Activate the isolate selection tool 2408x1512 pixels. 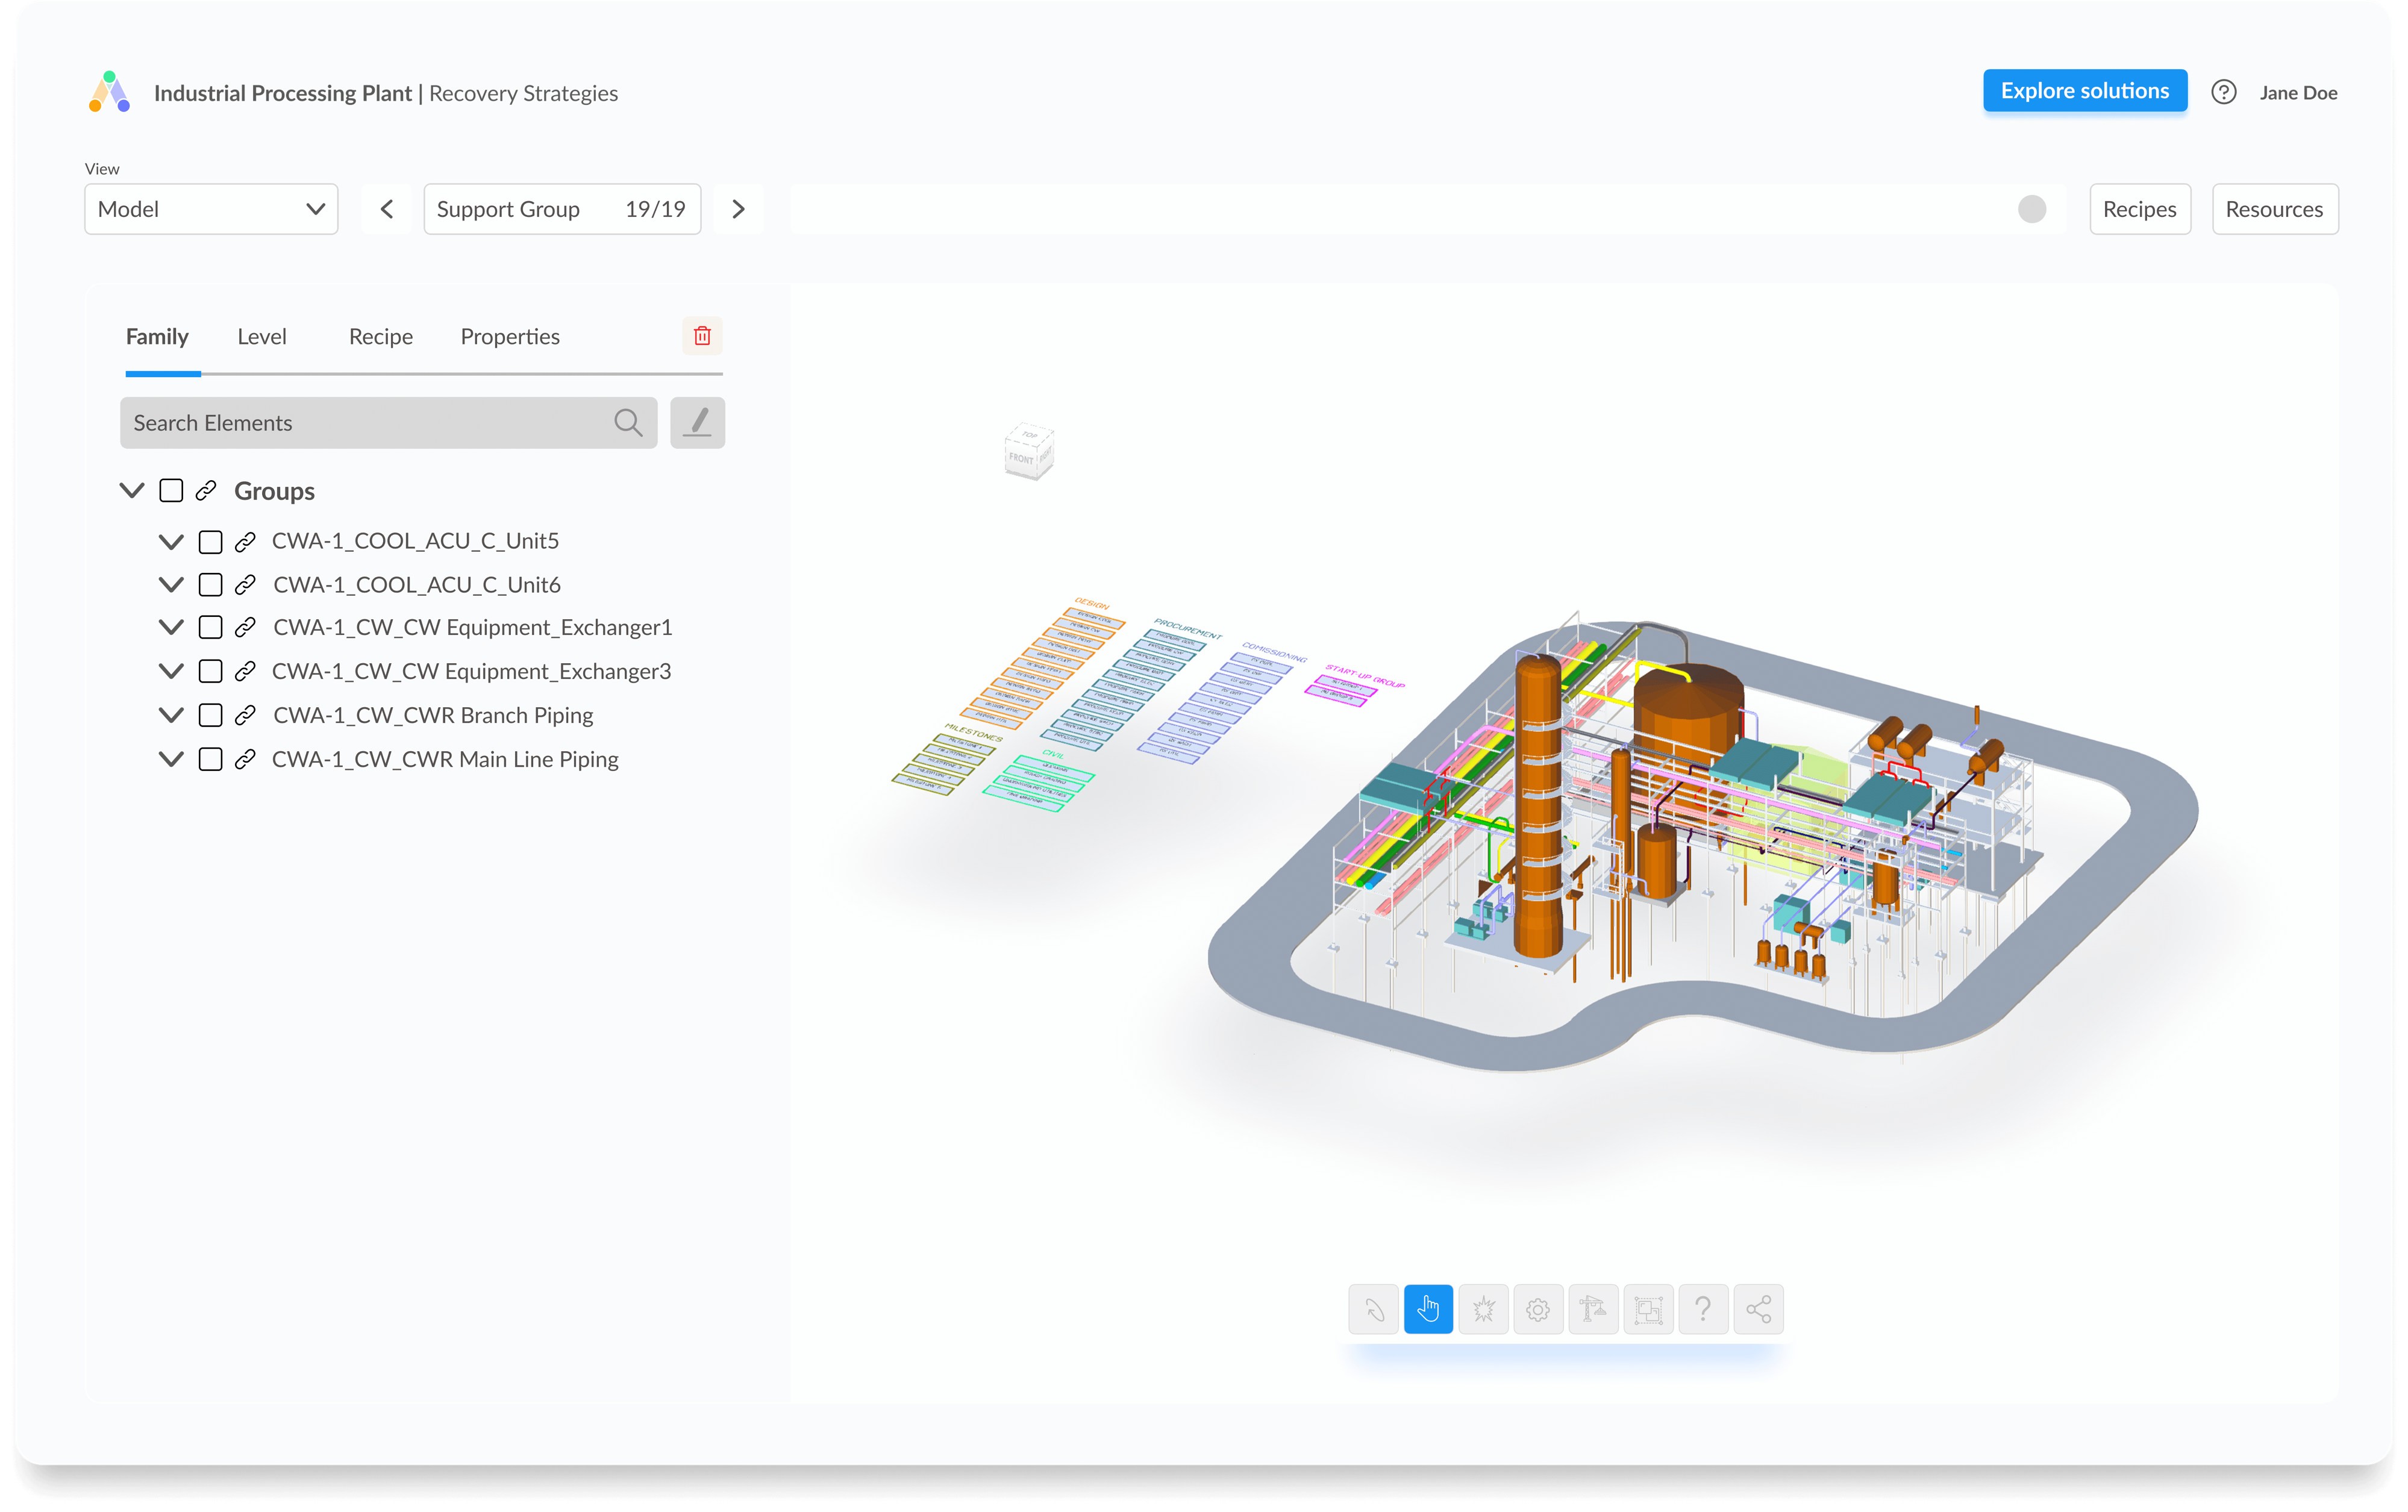(x=1648, y=1309)
